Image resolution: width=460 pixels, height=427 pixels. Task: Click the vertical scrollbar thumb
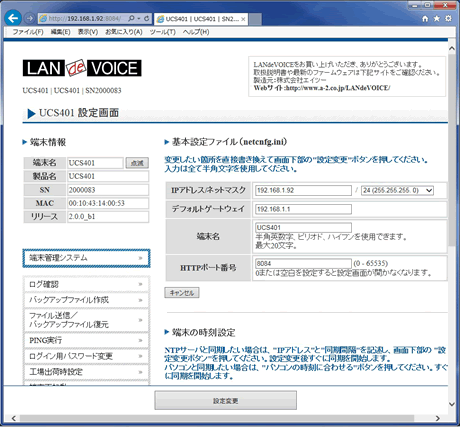point(452,150)
